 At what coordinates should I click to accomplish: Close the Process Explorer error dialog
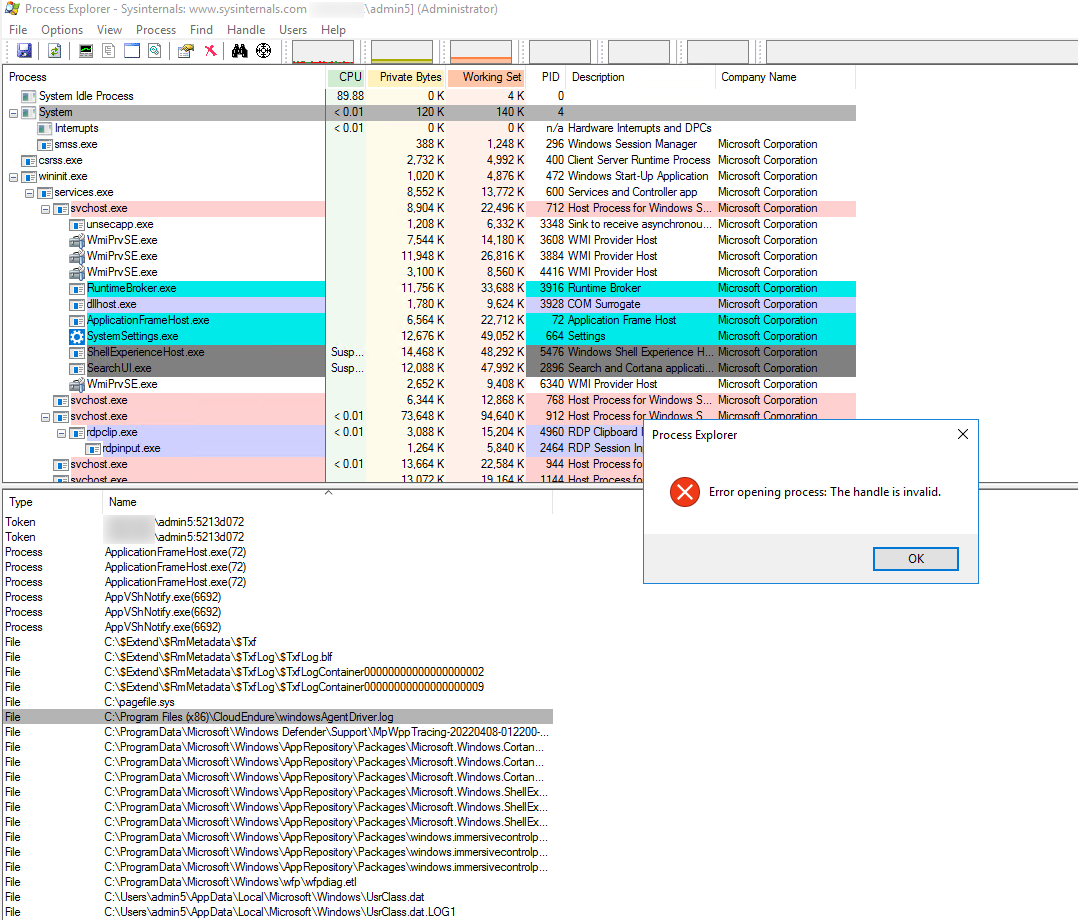click(962, 435)
